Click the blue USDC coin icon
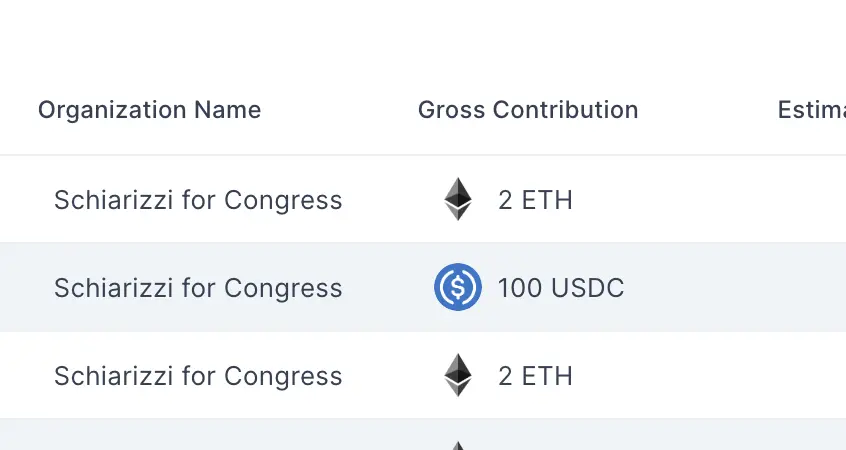Screen dimensions: 846x450 458,288
